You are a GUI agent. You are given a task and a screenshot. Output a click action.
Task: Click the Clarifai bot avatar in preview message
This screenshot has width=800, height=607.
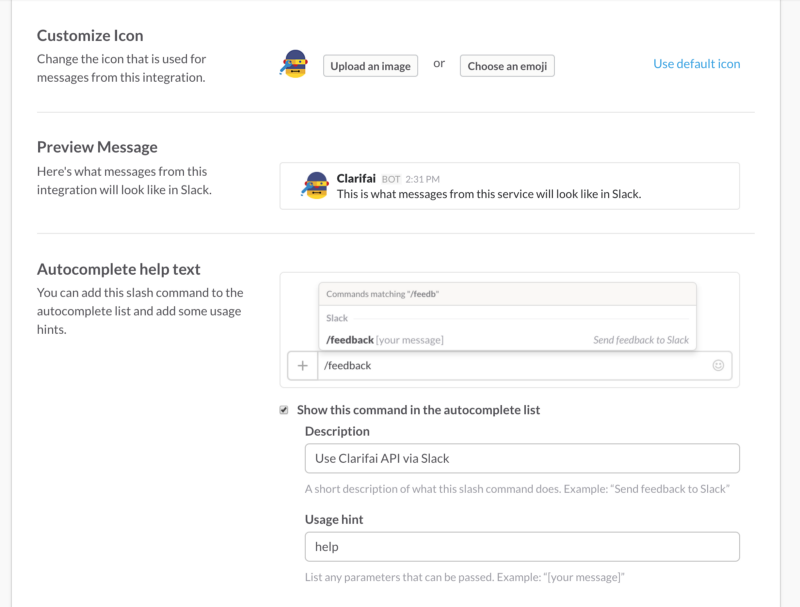(315, 185)
